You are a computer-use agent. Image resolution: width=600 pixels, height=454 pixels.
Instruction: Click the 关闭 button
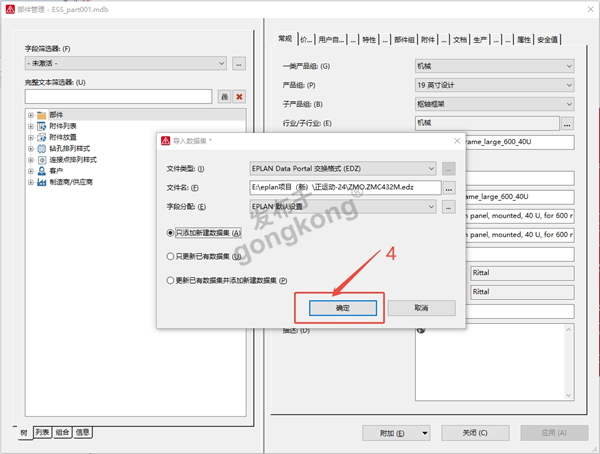point(475,433)
